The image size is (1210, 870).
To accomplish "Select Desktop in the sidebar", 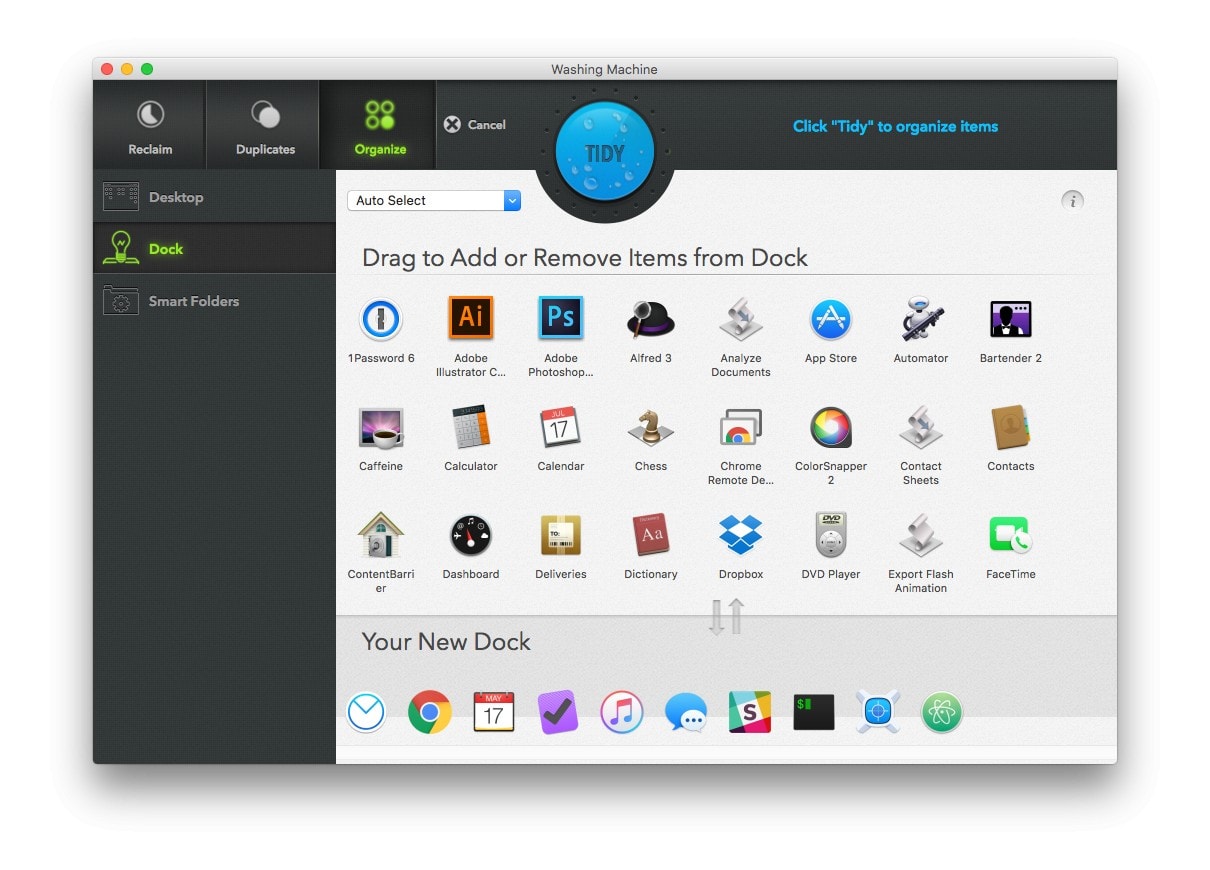I will (175, 197).
